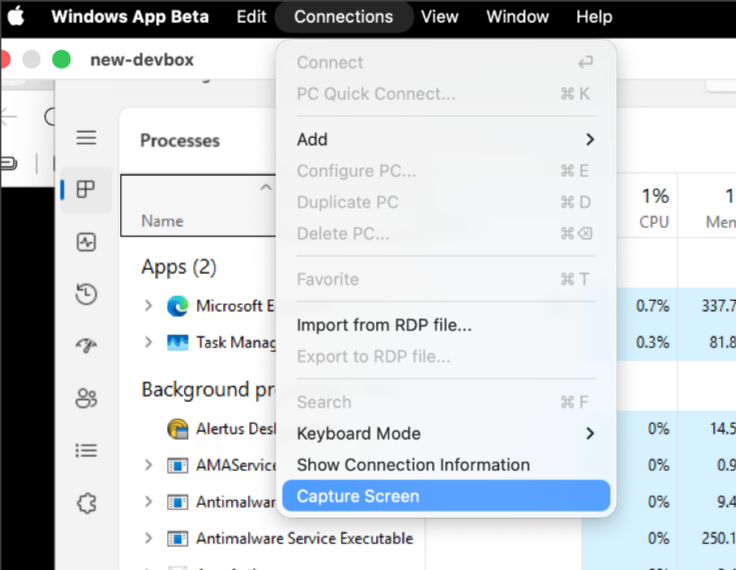
Task: Open the Keyboard Mode submenu
Action: coord(446,433)
